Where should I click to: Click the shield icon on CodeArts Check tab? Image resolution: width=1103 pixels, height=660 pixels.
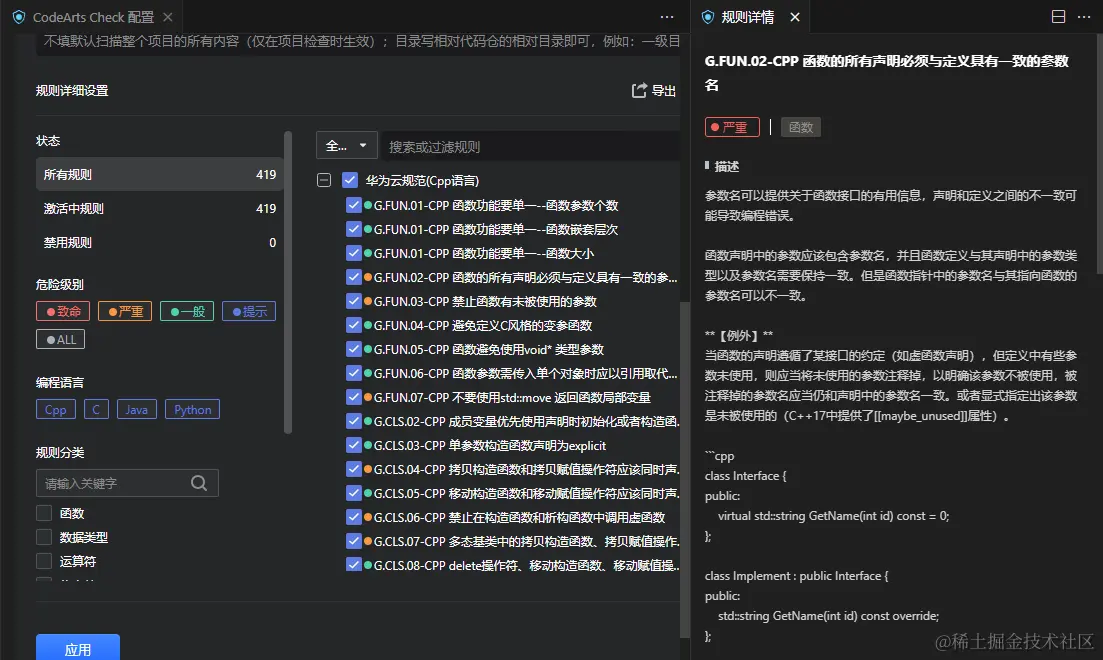tap(19, 17)
